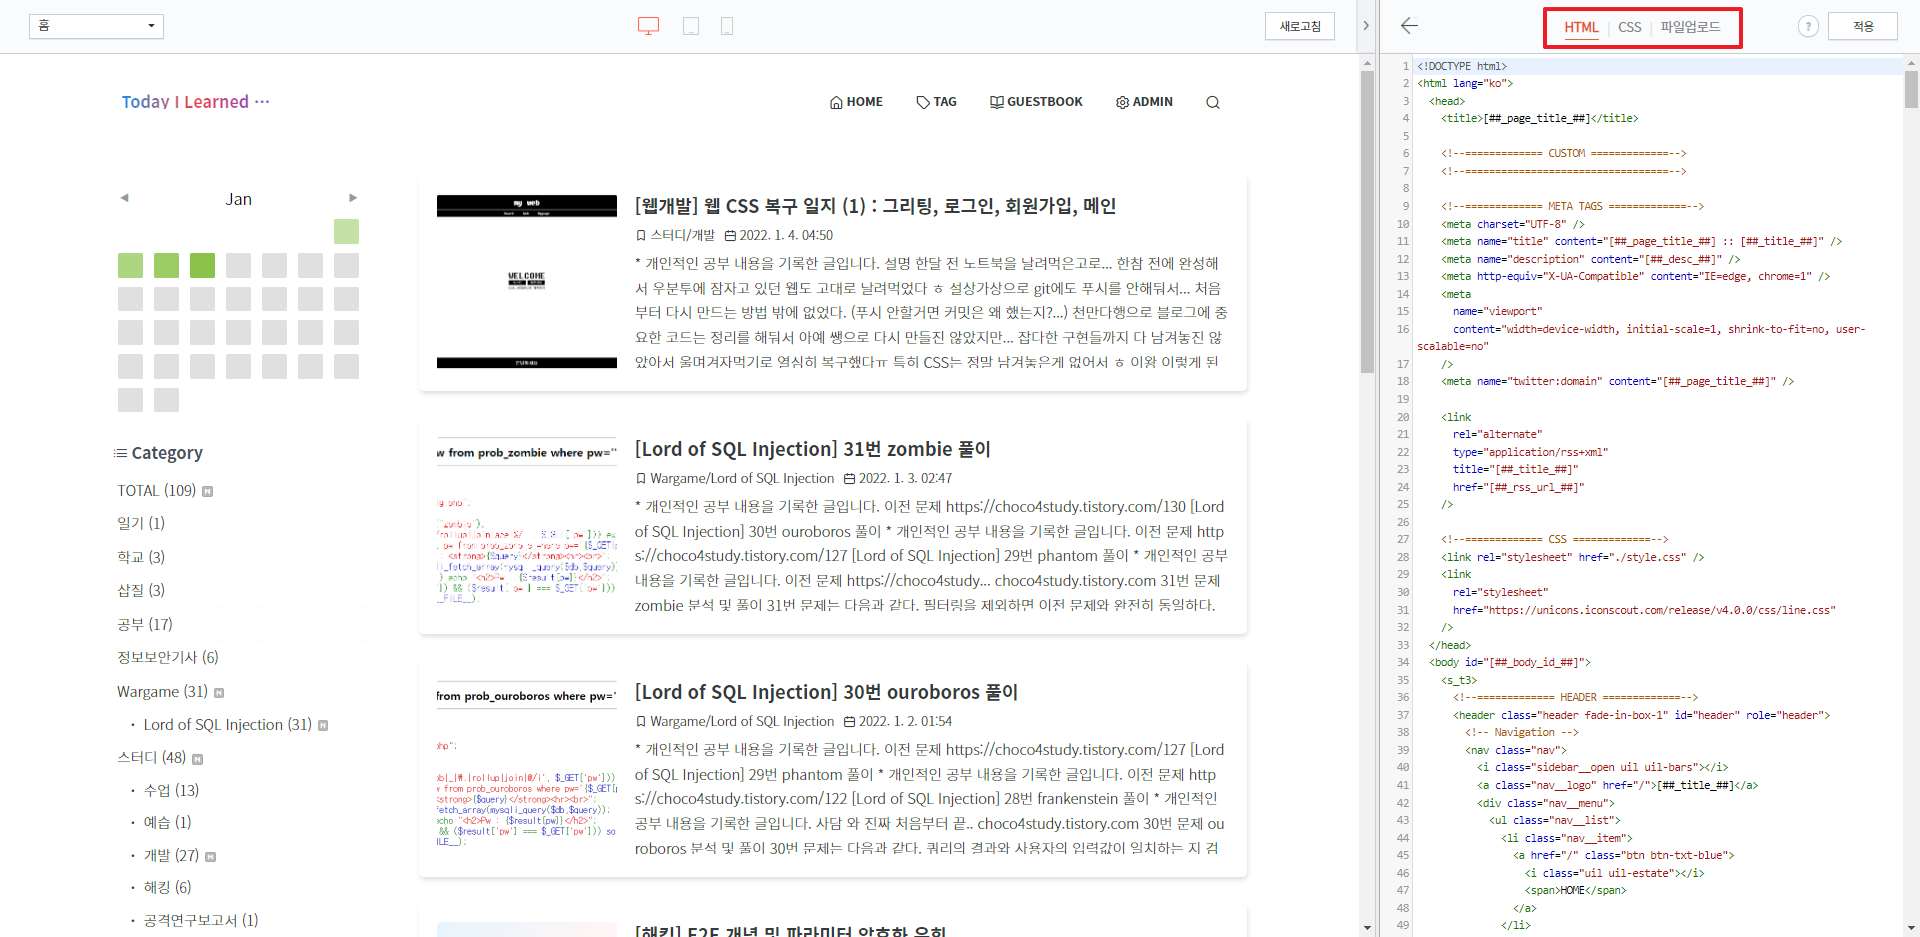Click the blog search magnifier icon
The height and width of the screenshot is (937, 1920).
coord(1212,102)
